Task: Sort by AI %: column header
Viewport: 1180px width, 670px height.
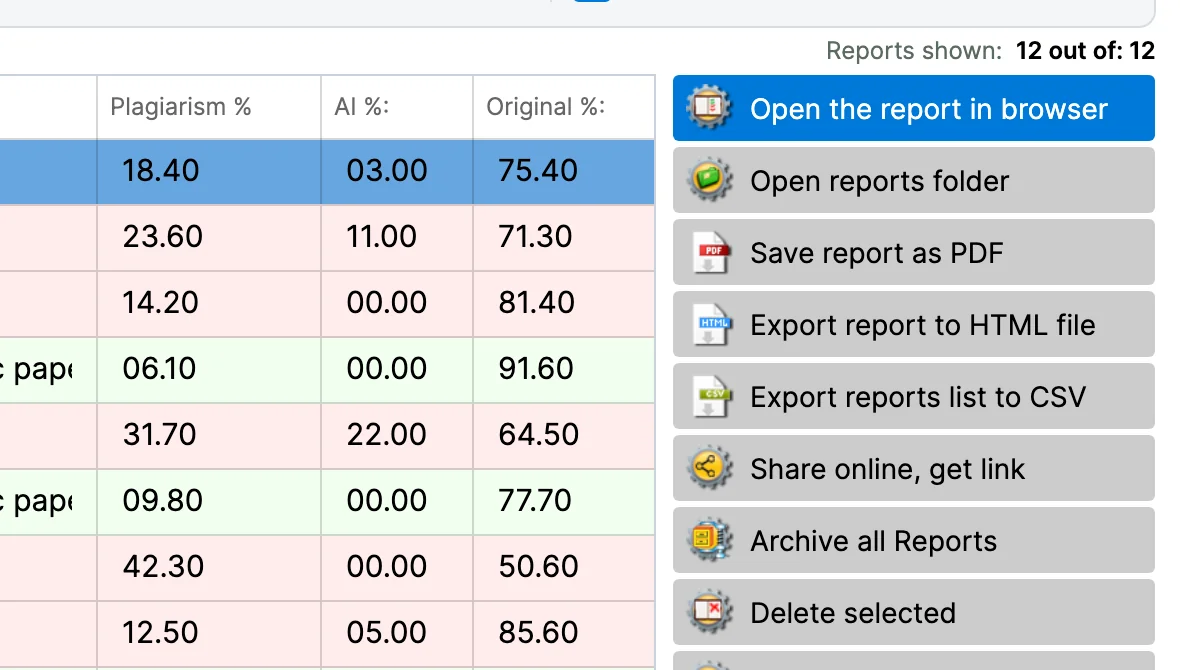Action: click(397, 107)
